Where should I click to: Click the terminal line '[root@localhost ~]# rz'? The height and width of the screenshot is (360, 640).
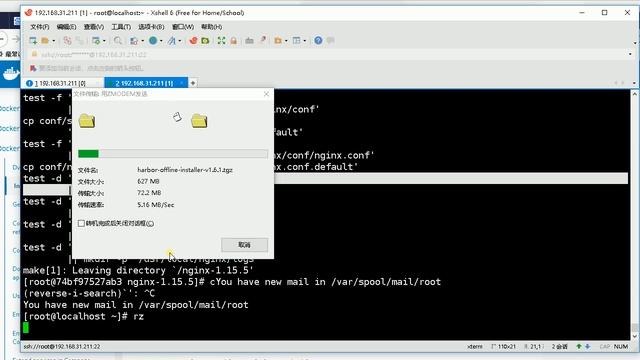84,316
